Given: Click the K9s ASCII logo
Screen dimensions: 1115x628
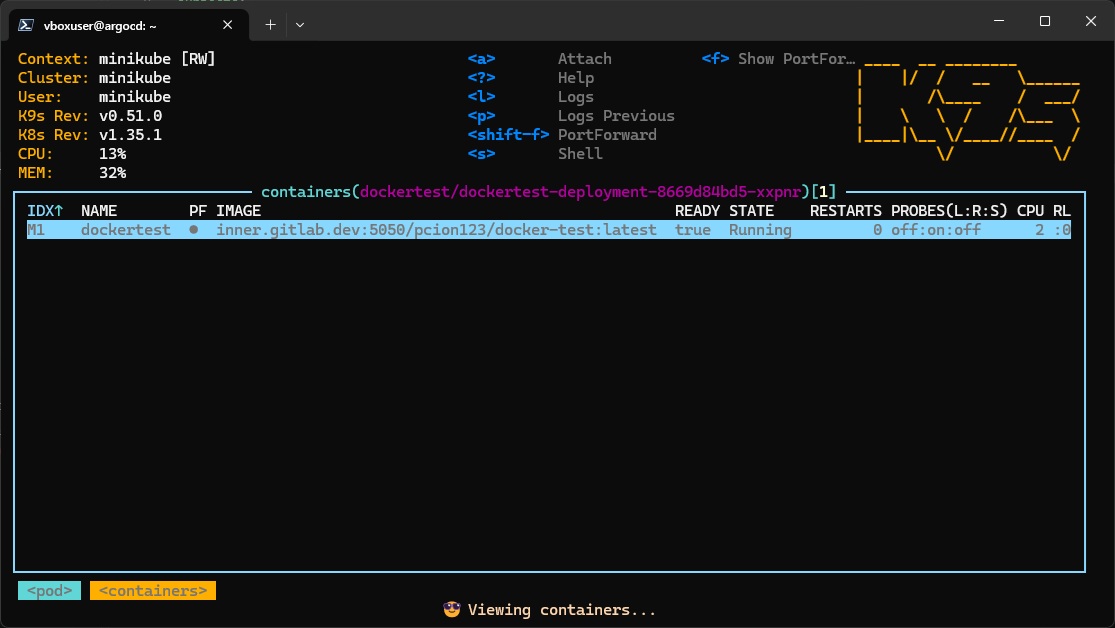Looking at the screenshot, I should point(970,110).
